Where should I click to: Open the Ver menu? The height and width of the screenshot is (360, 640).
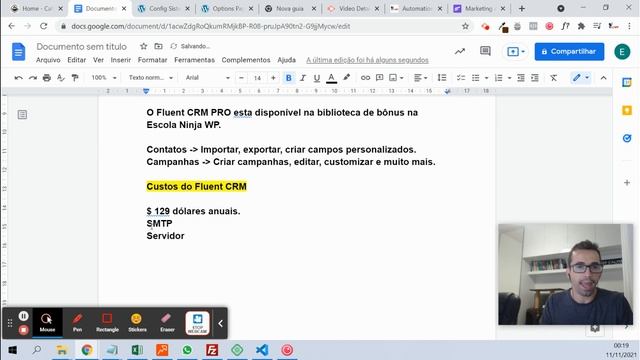[x=98, y=60]
